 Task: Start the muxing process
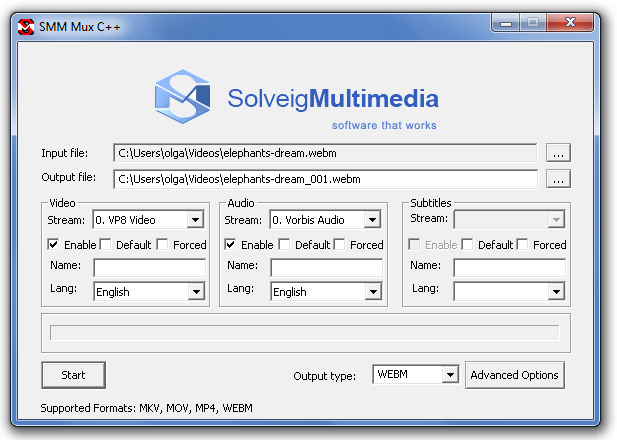73,375
